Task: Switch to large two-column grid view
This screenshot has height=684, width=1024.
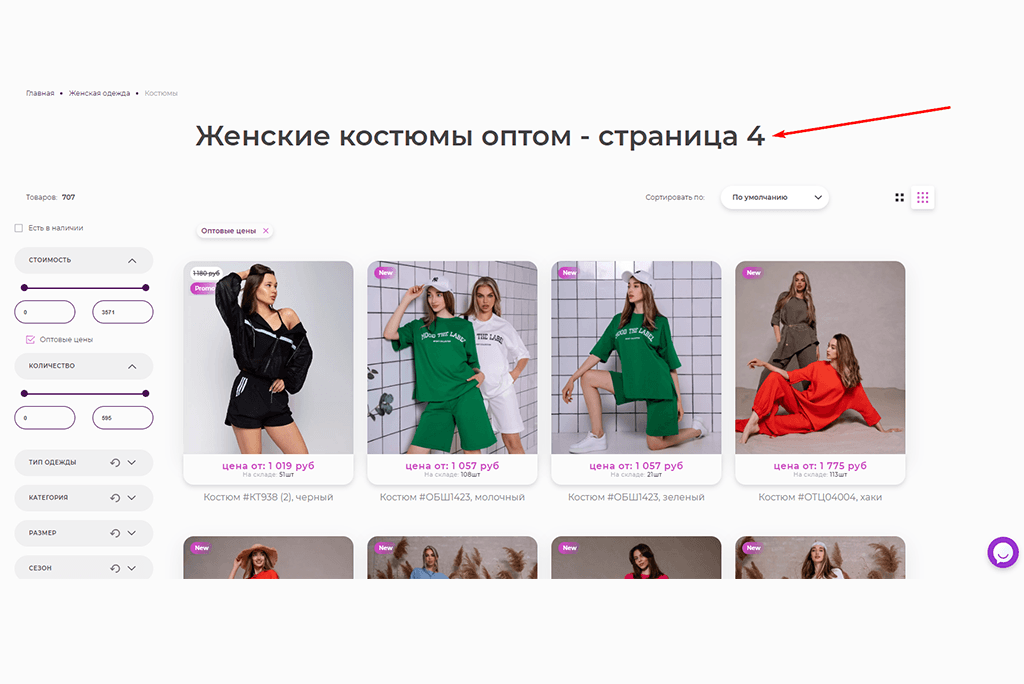Action: [899, 197]
